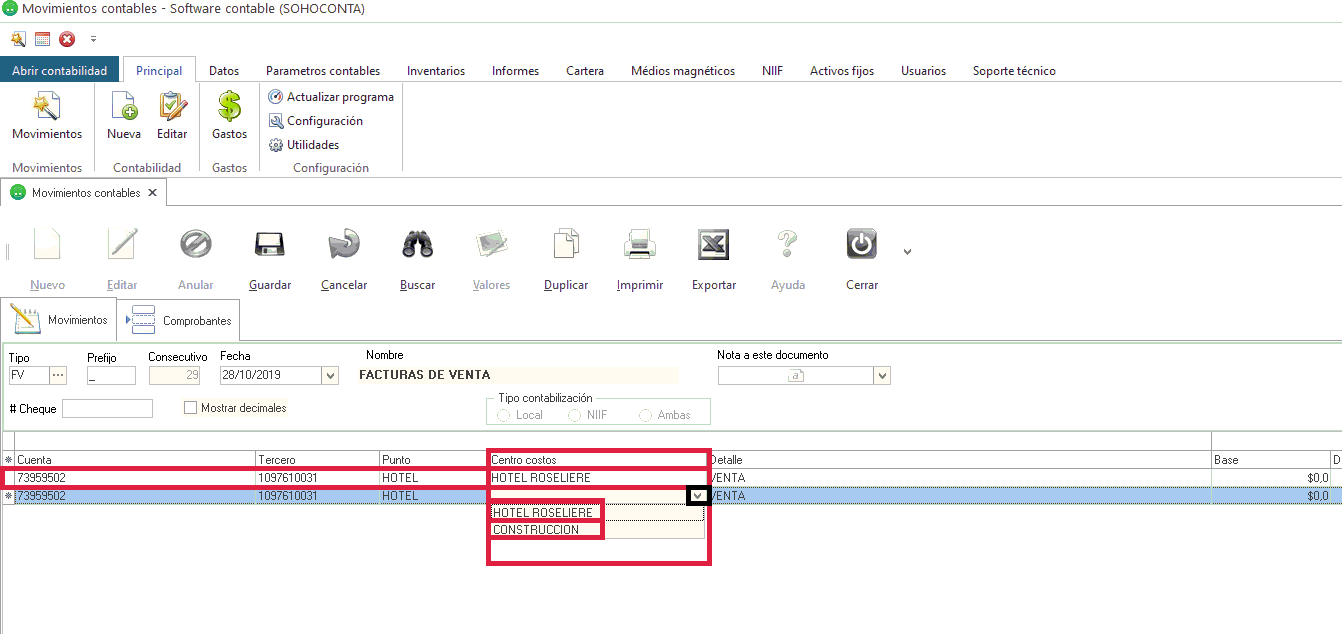Screen dimensions: 1342x634
Task: Click the Imprimir printer icon
Action: tap(640, 246)
